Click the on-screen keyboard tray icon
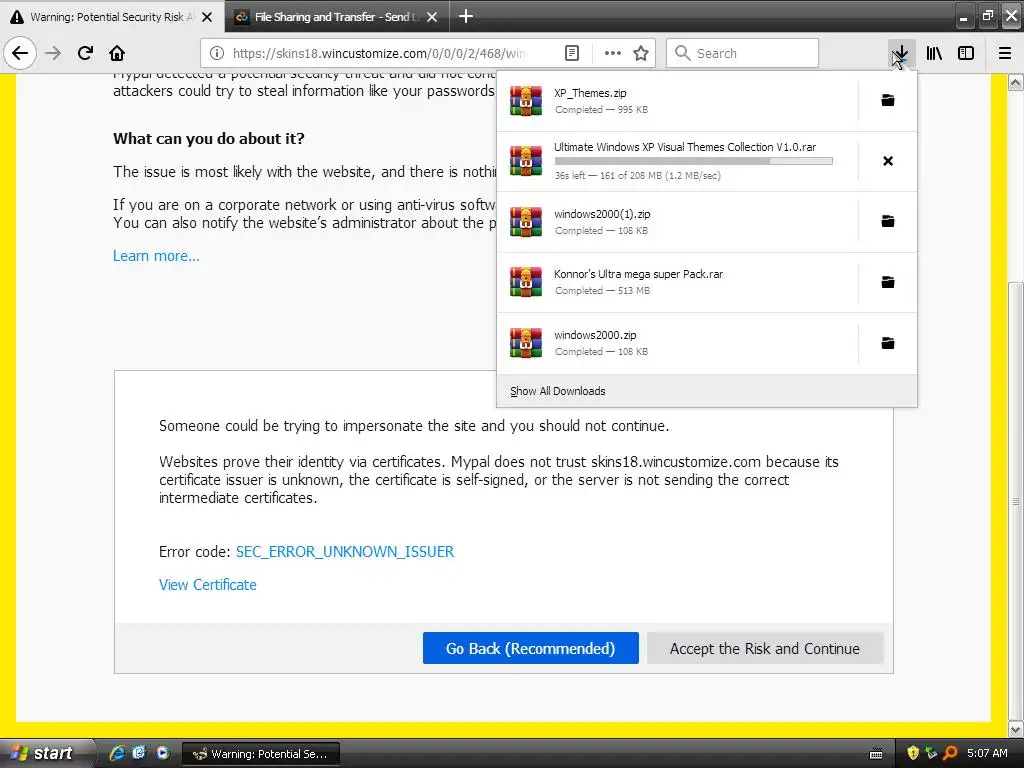 coord(876,754)
